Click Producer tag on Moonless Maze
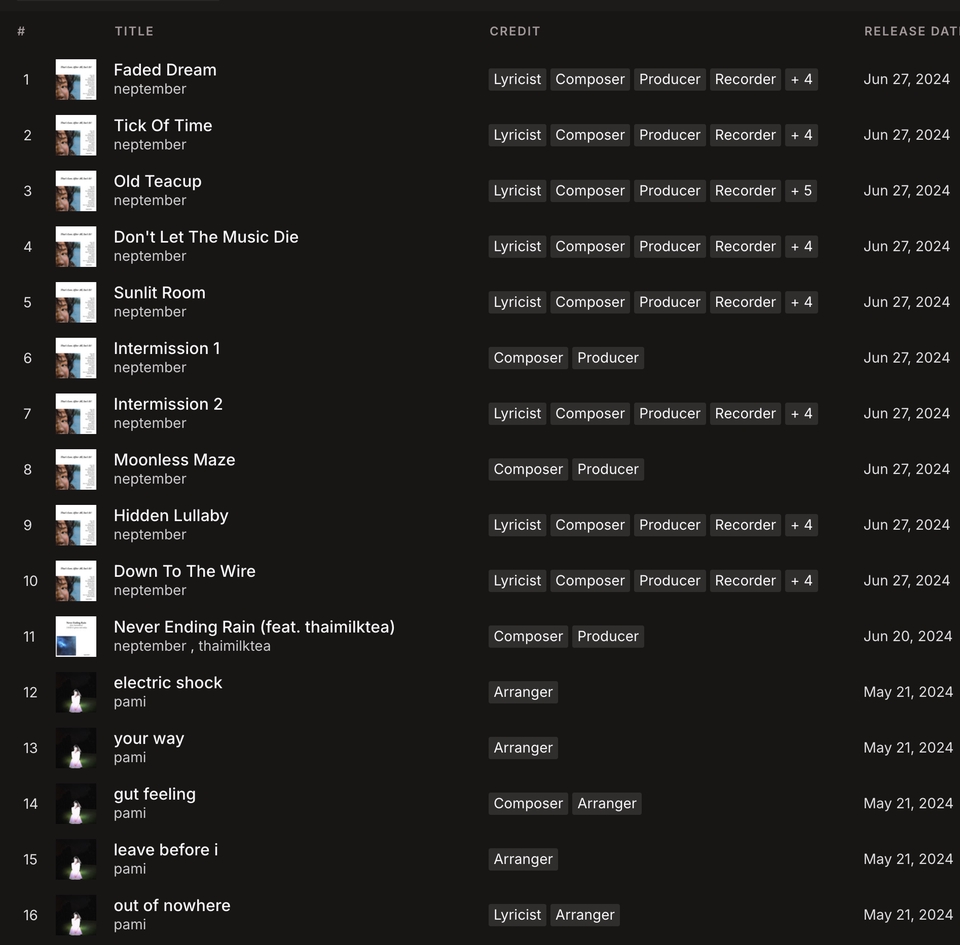 608,469
